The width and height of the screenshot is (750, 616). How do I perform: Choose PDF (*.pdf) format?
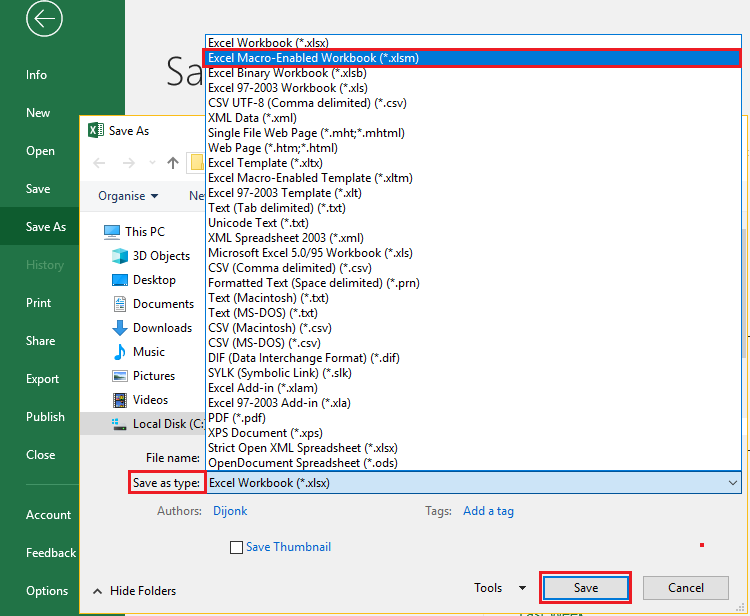point(474,418)
